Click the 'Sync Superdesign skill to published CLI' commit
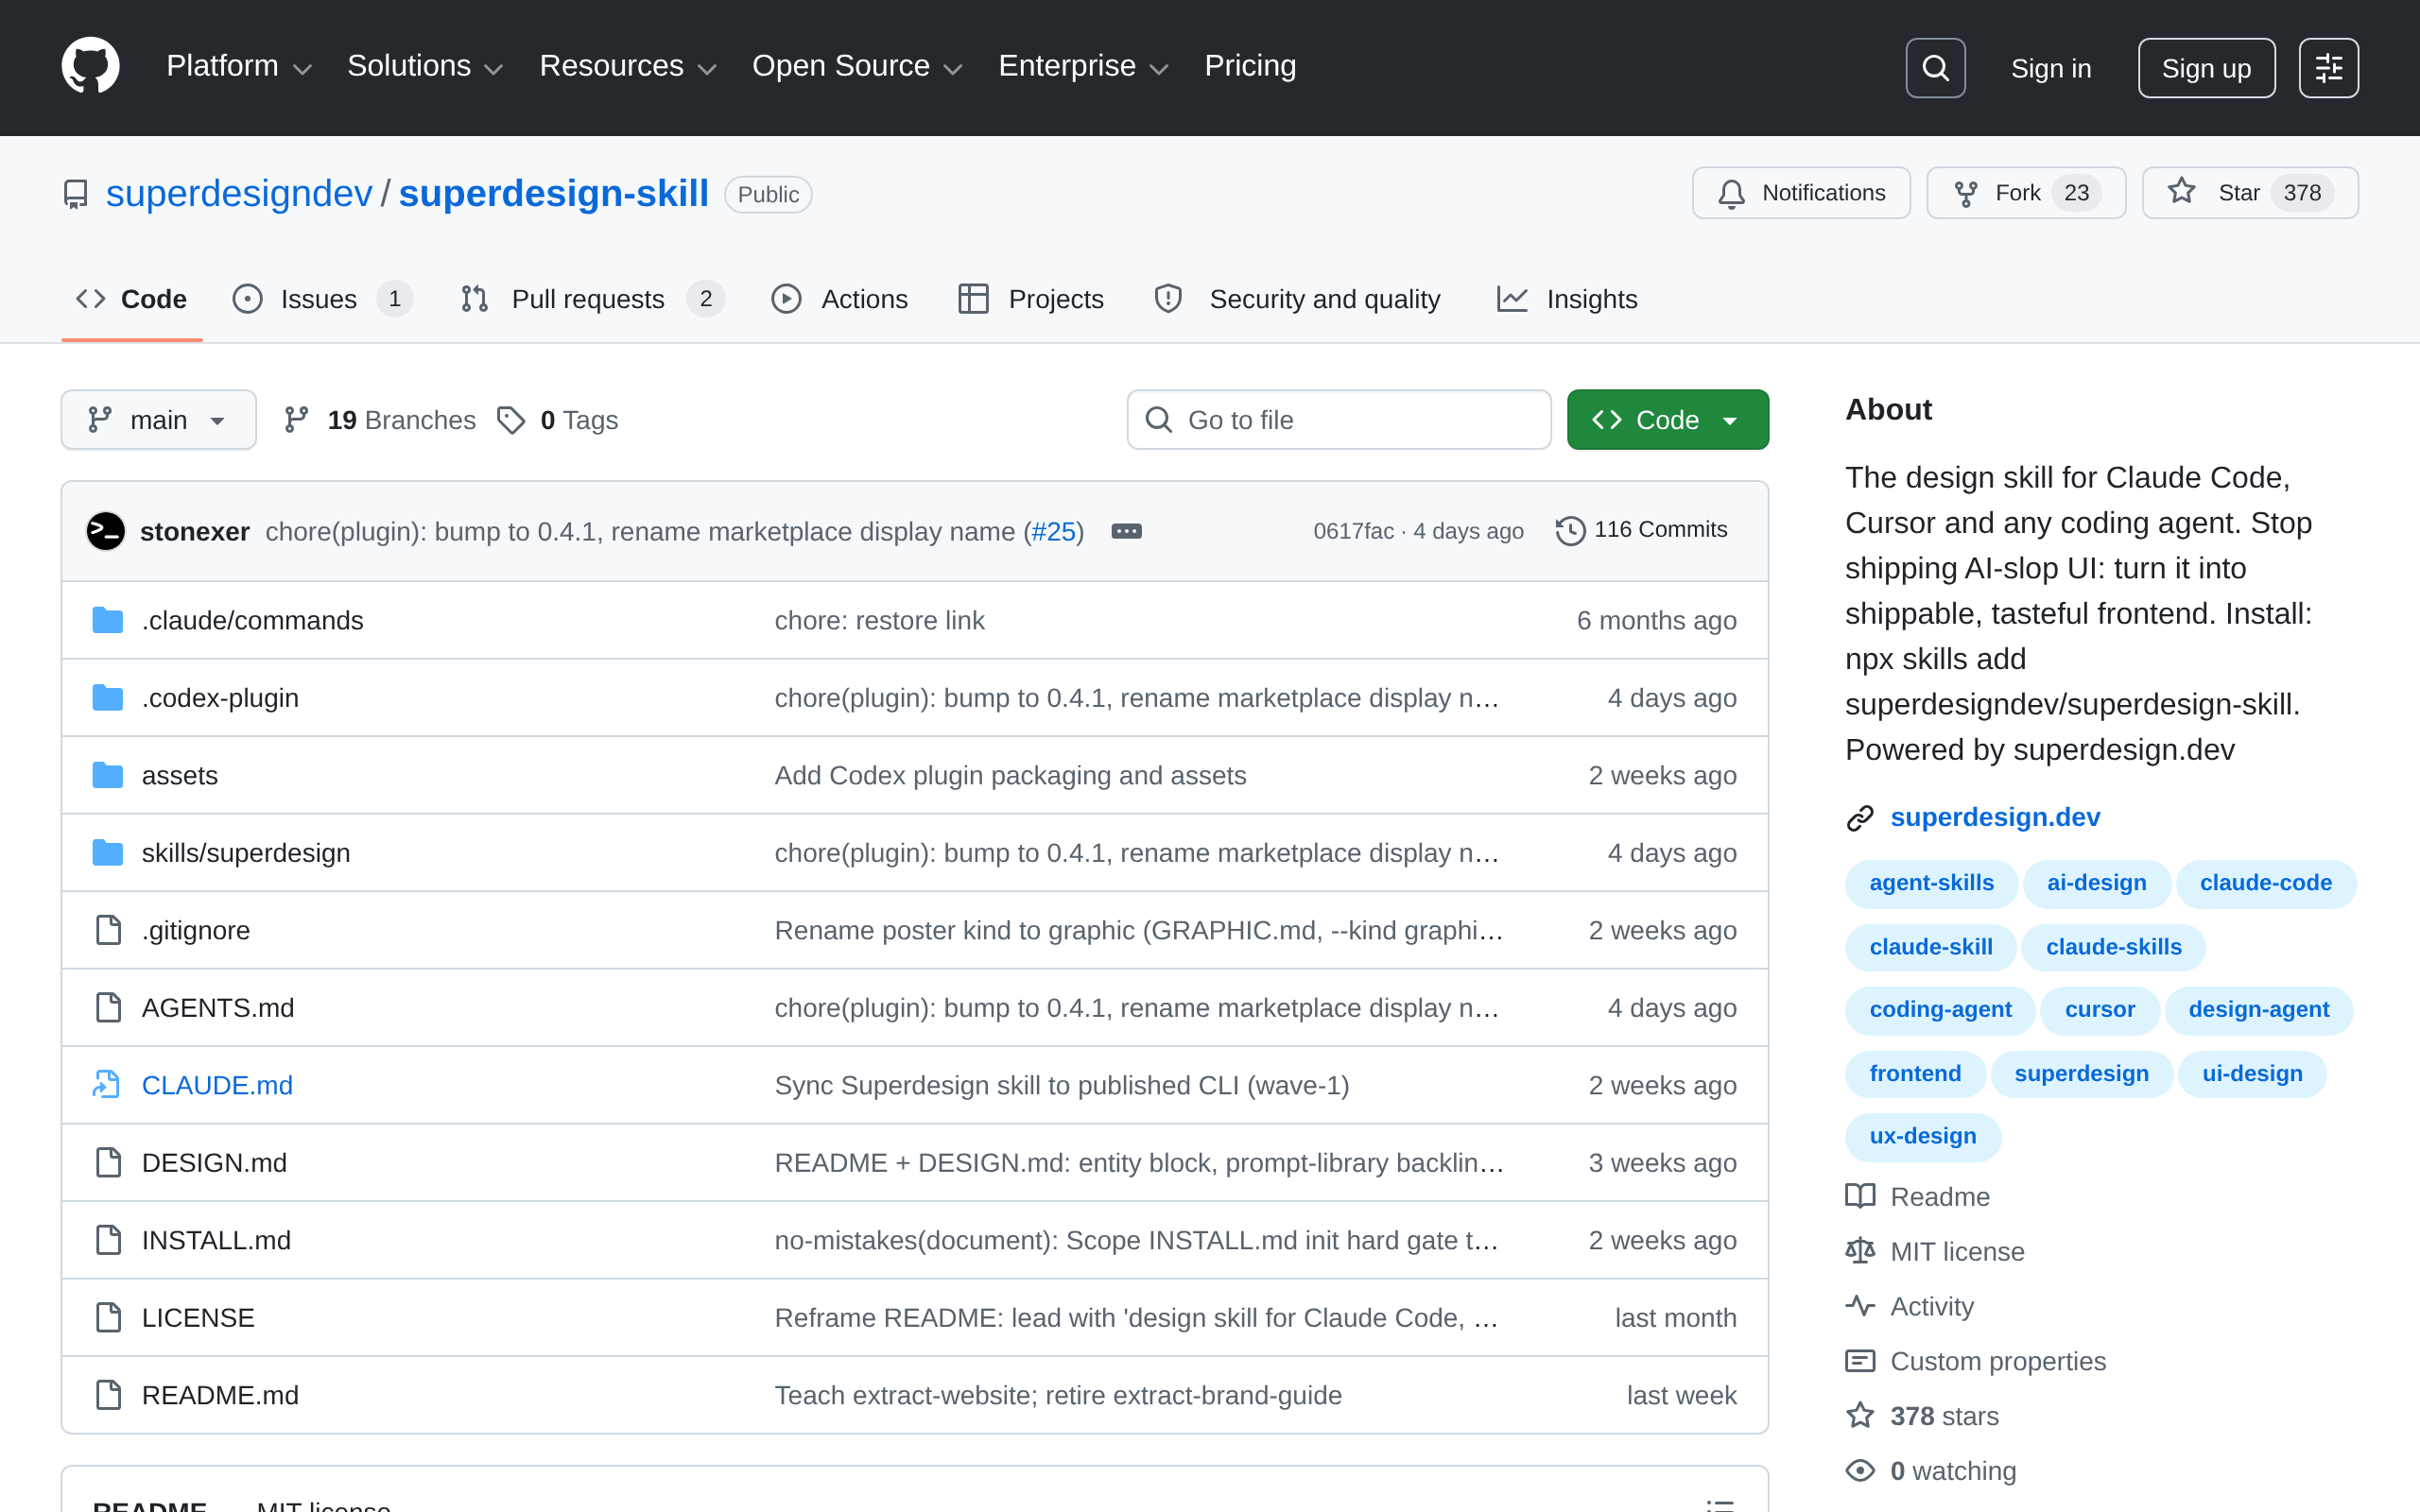This screenshot has height=1512, width=2420. [x=1061, y=1085]
